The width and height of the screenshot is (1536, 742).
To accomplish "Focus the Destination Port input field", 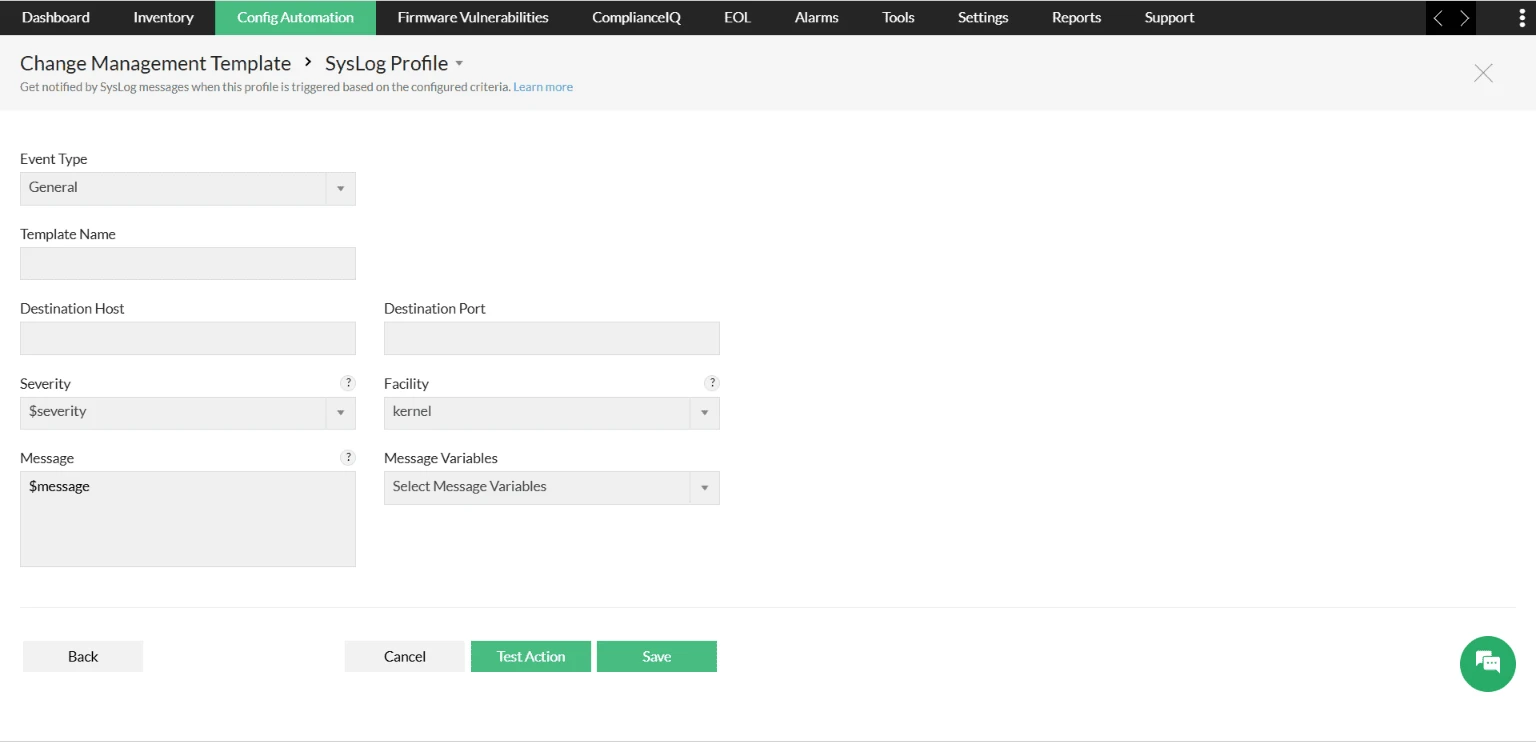I will (x=552, y=338).
